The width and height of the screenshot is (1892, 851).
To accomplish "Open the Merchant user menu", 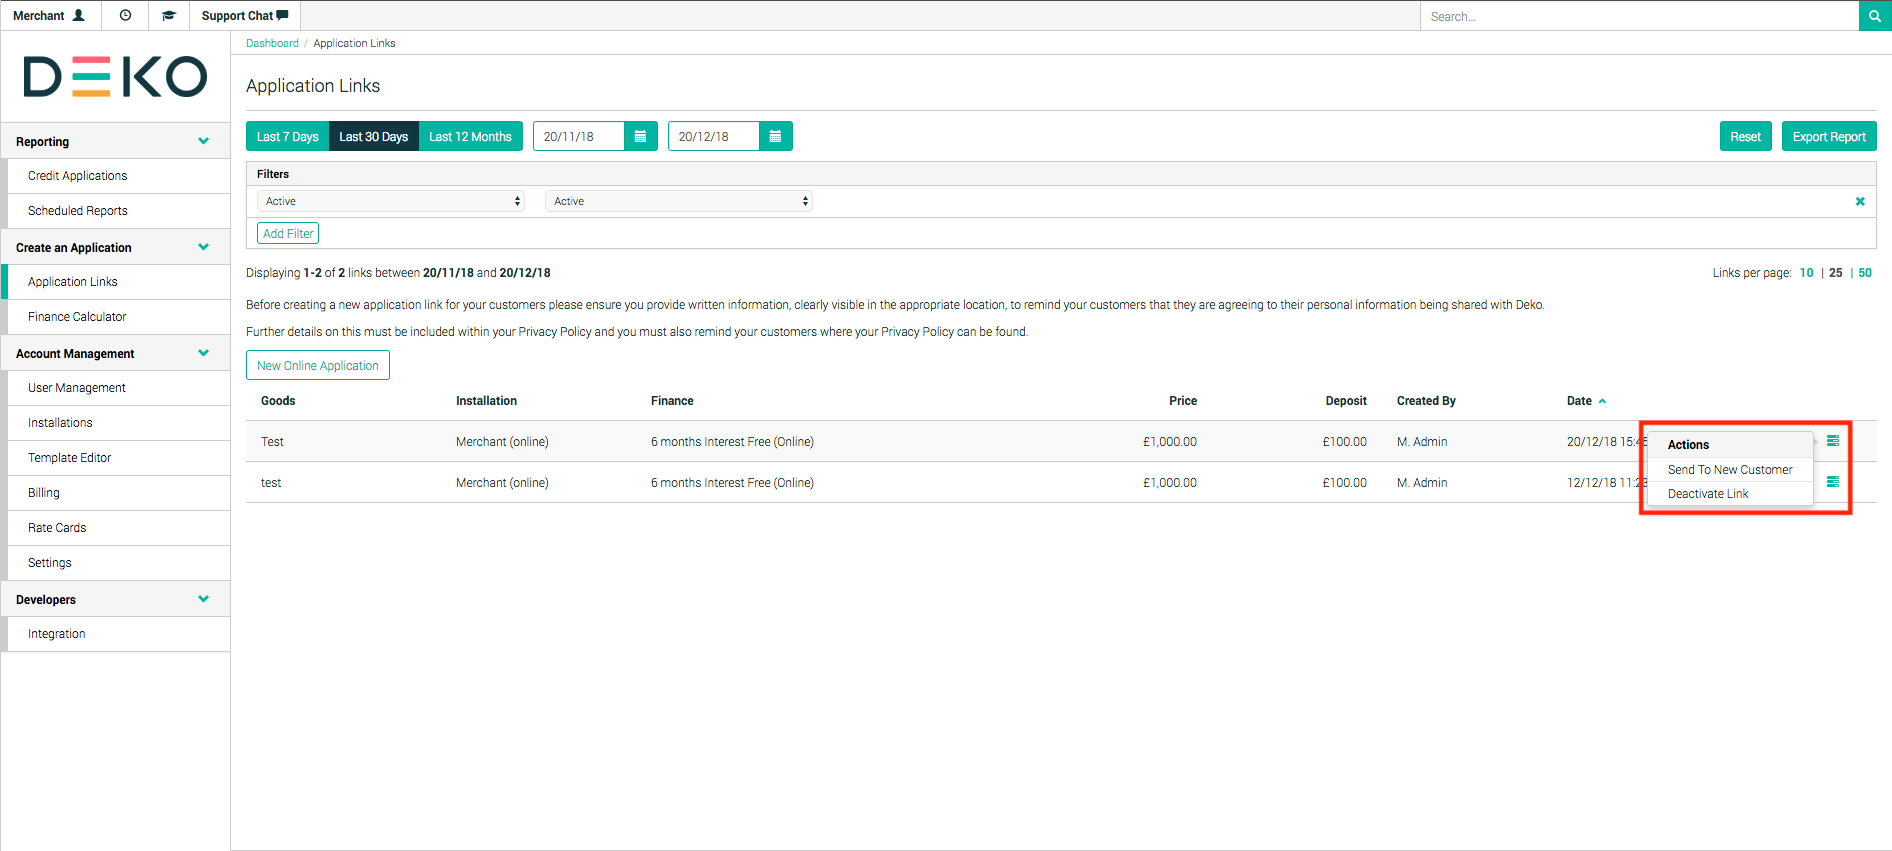I will coord(49,15).
